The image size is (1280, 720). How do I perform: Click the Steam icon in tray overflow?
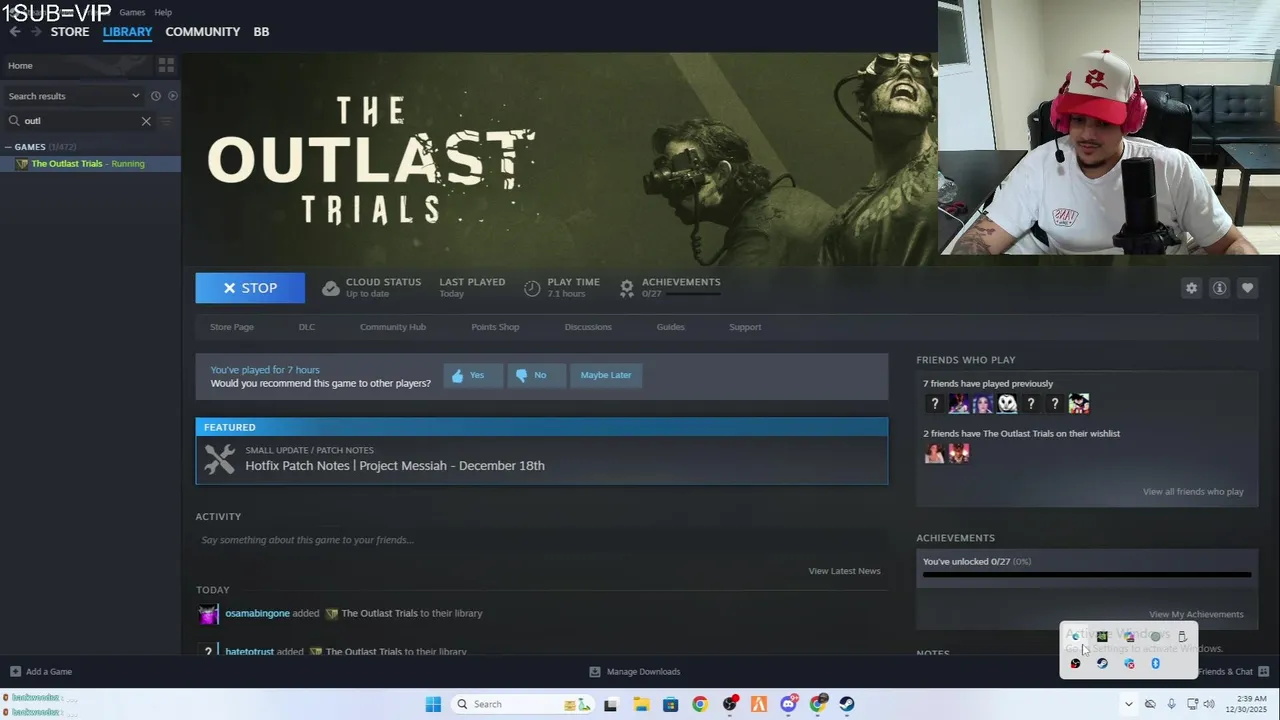(1102, 663)
